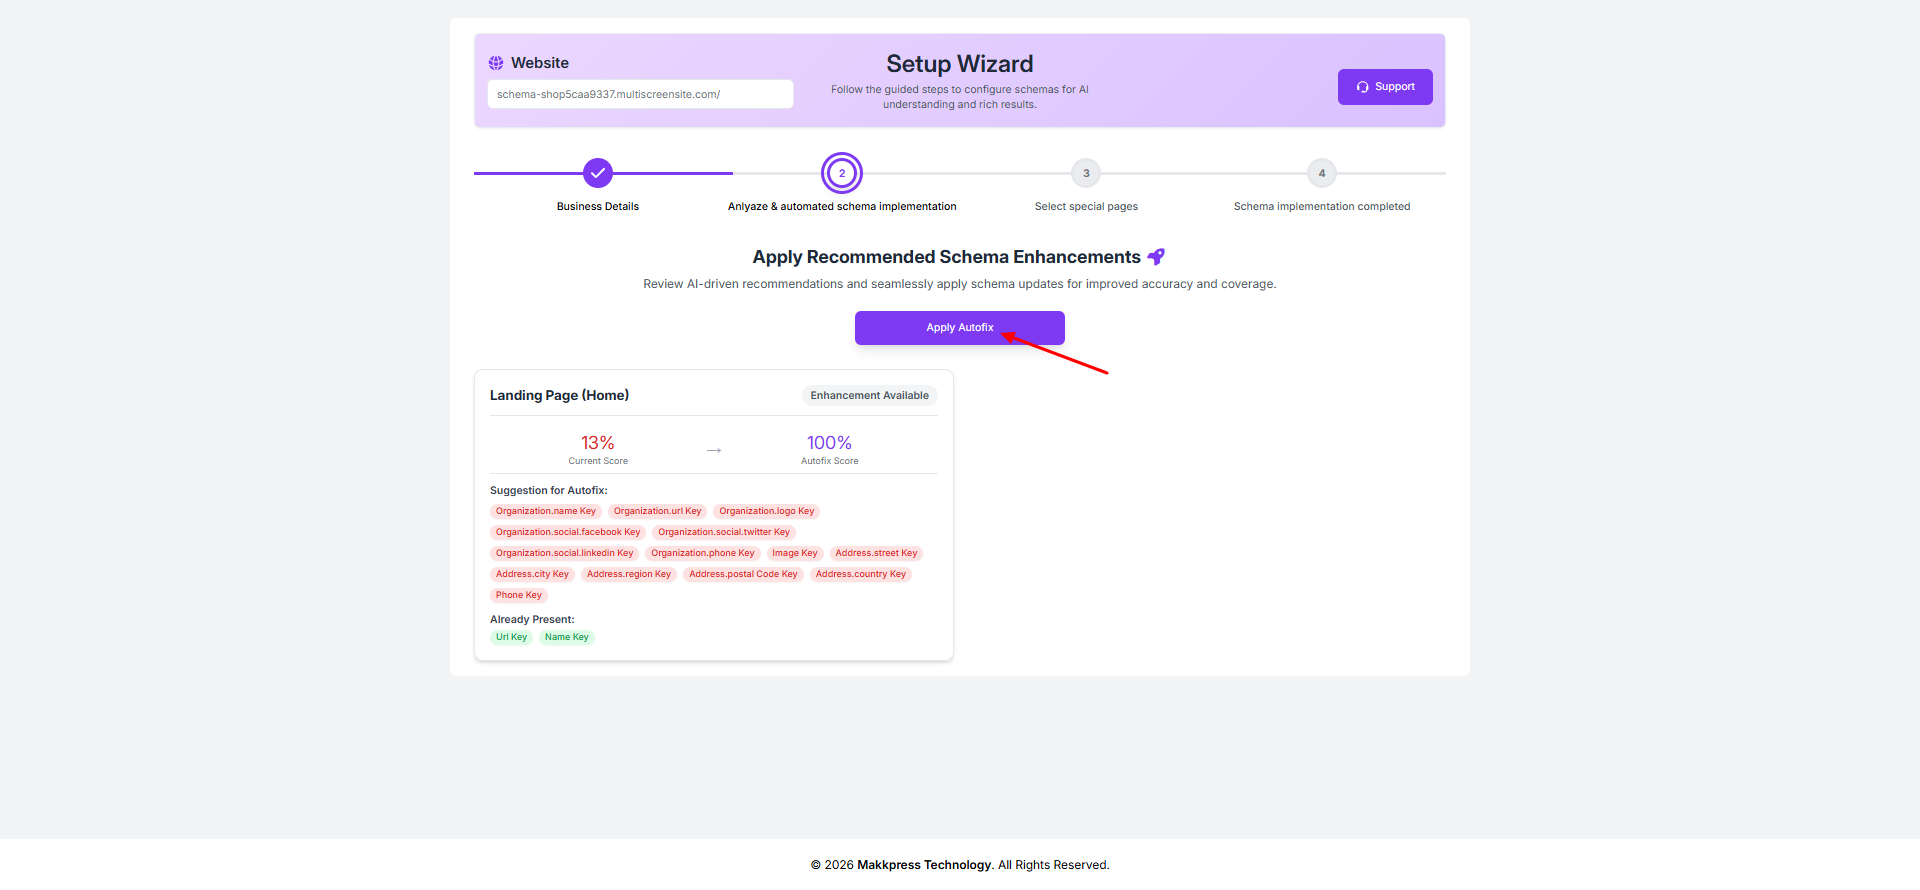Viewport: 1920px width, 890px height.
Task: Open the Makkpress Technology footer link
Action: 924,865
